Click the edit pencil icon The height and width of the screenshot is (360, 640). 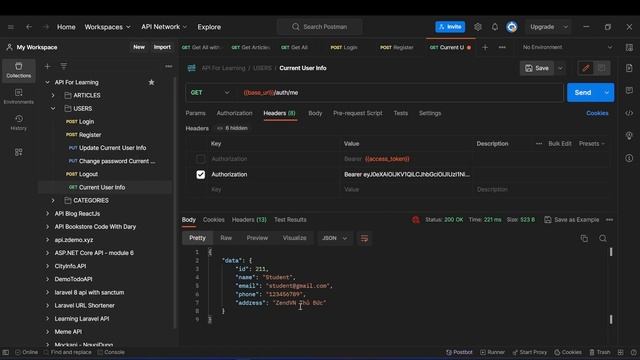point(586,68)
